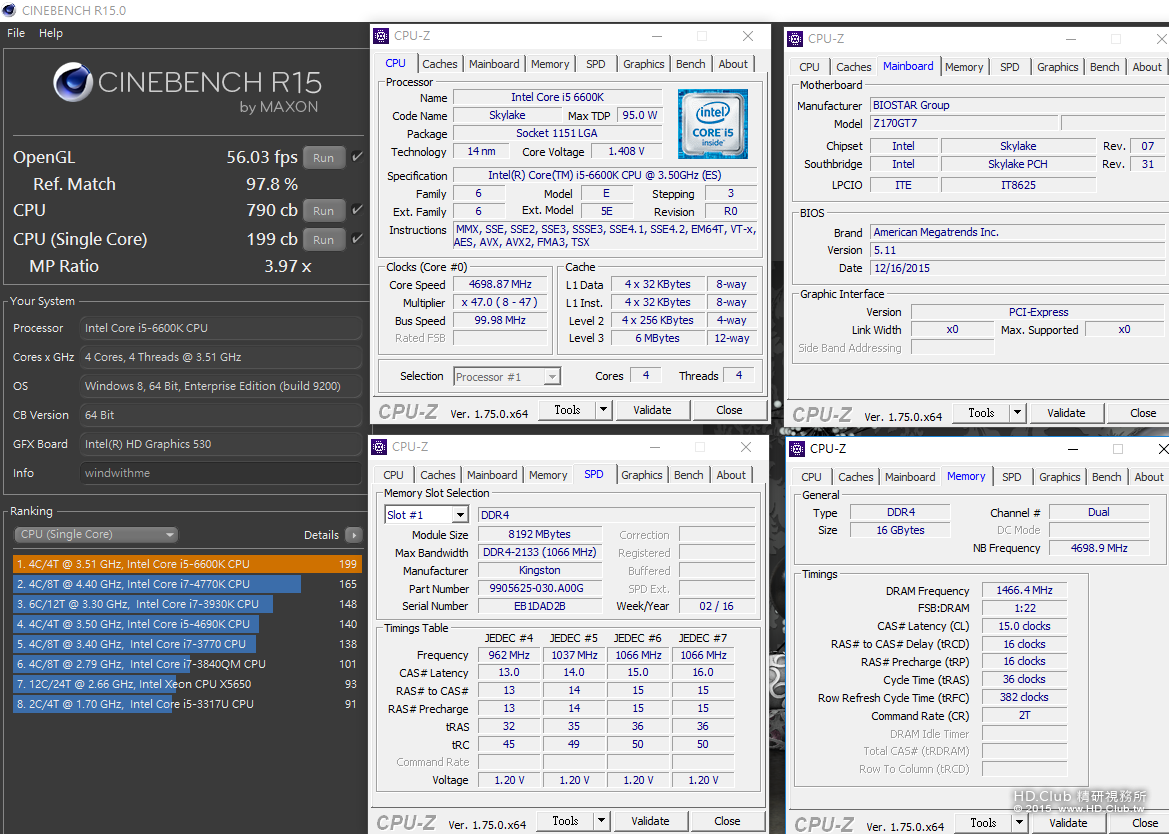This screenshot has width=1169, height=834.
Task: Click the Manufacturer value 'BIOSTAR Group'
Action: click(x=1017, y=105)
